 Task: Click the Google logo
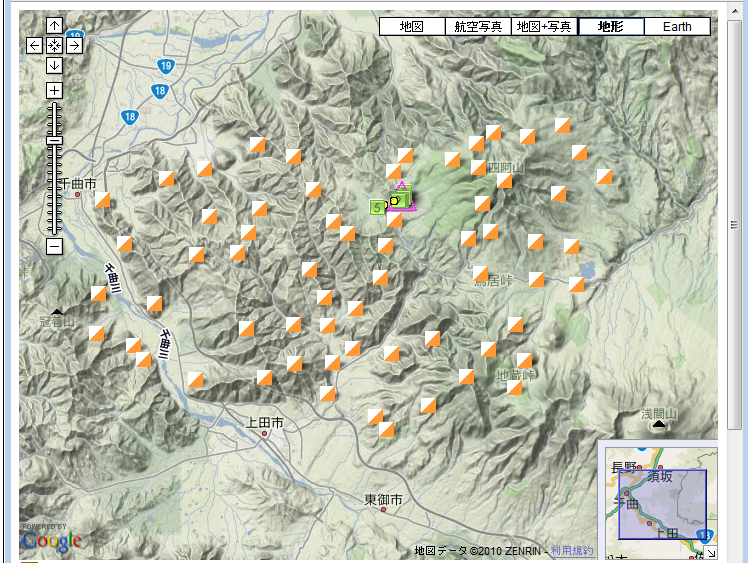pyautogui.click(x=51, y=541)
